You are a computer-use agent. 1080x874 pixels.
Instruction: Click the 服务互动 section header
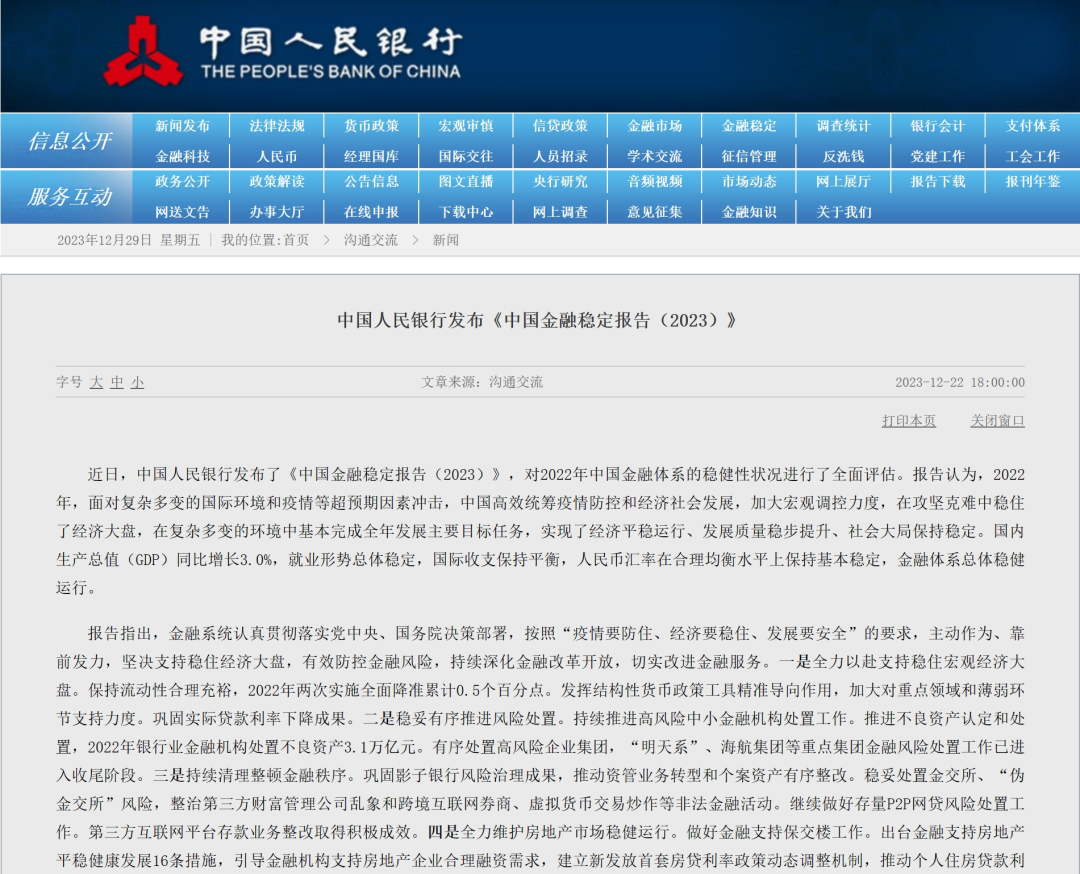tap(70, 197)
